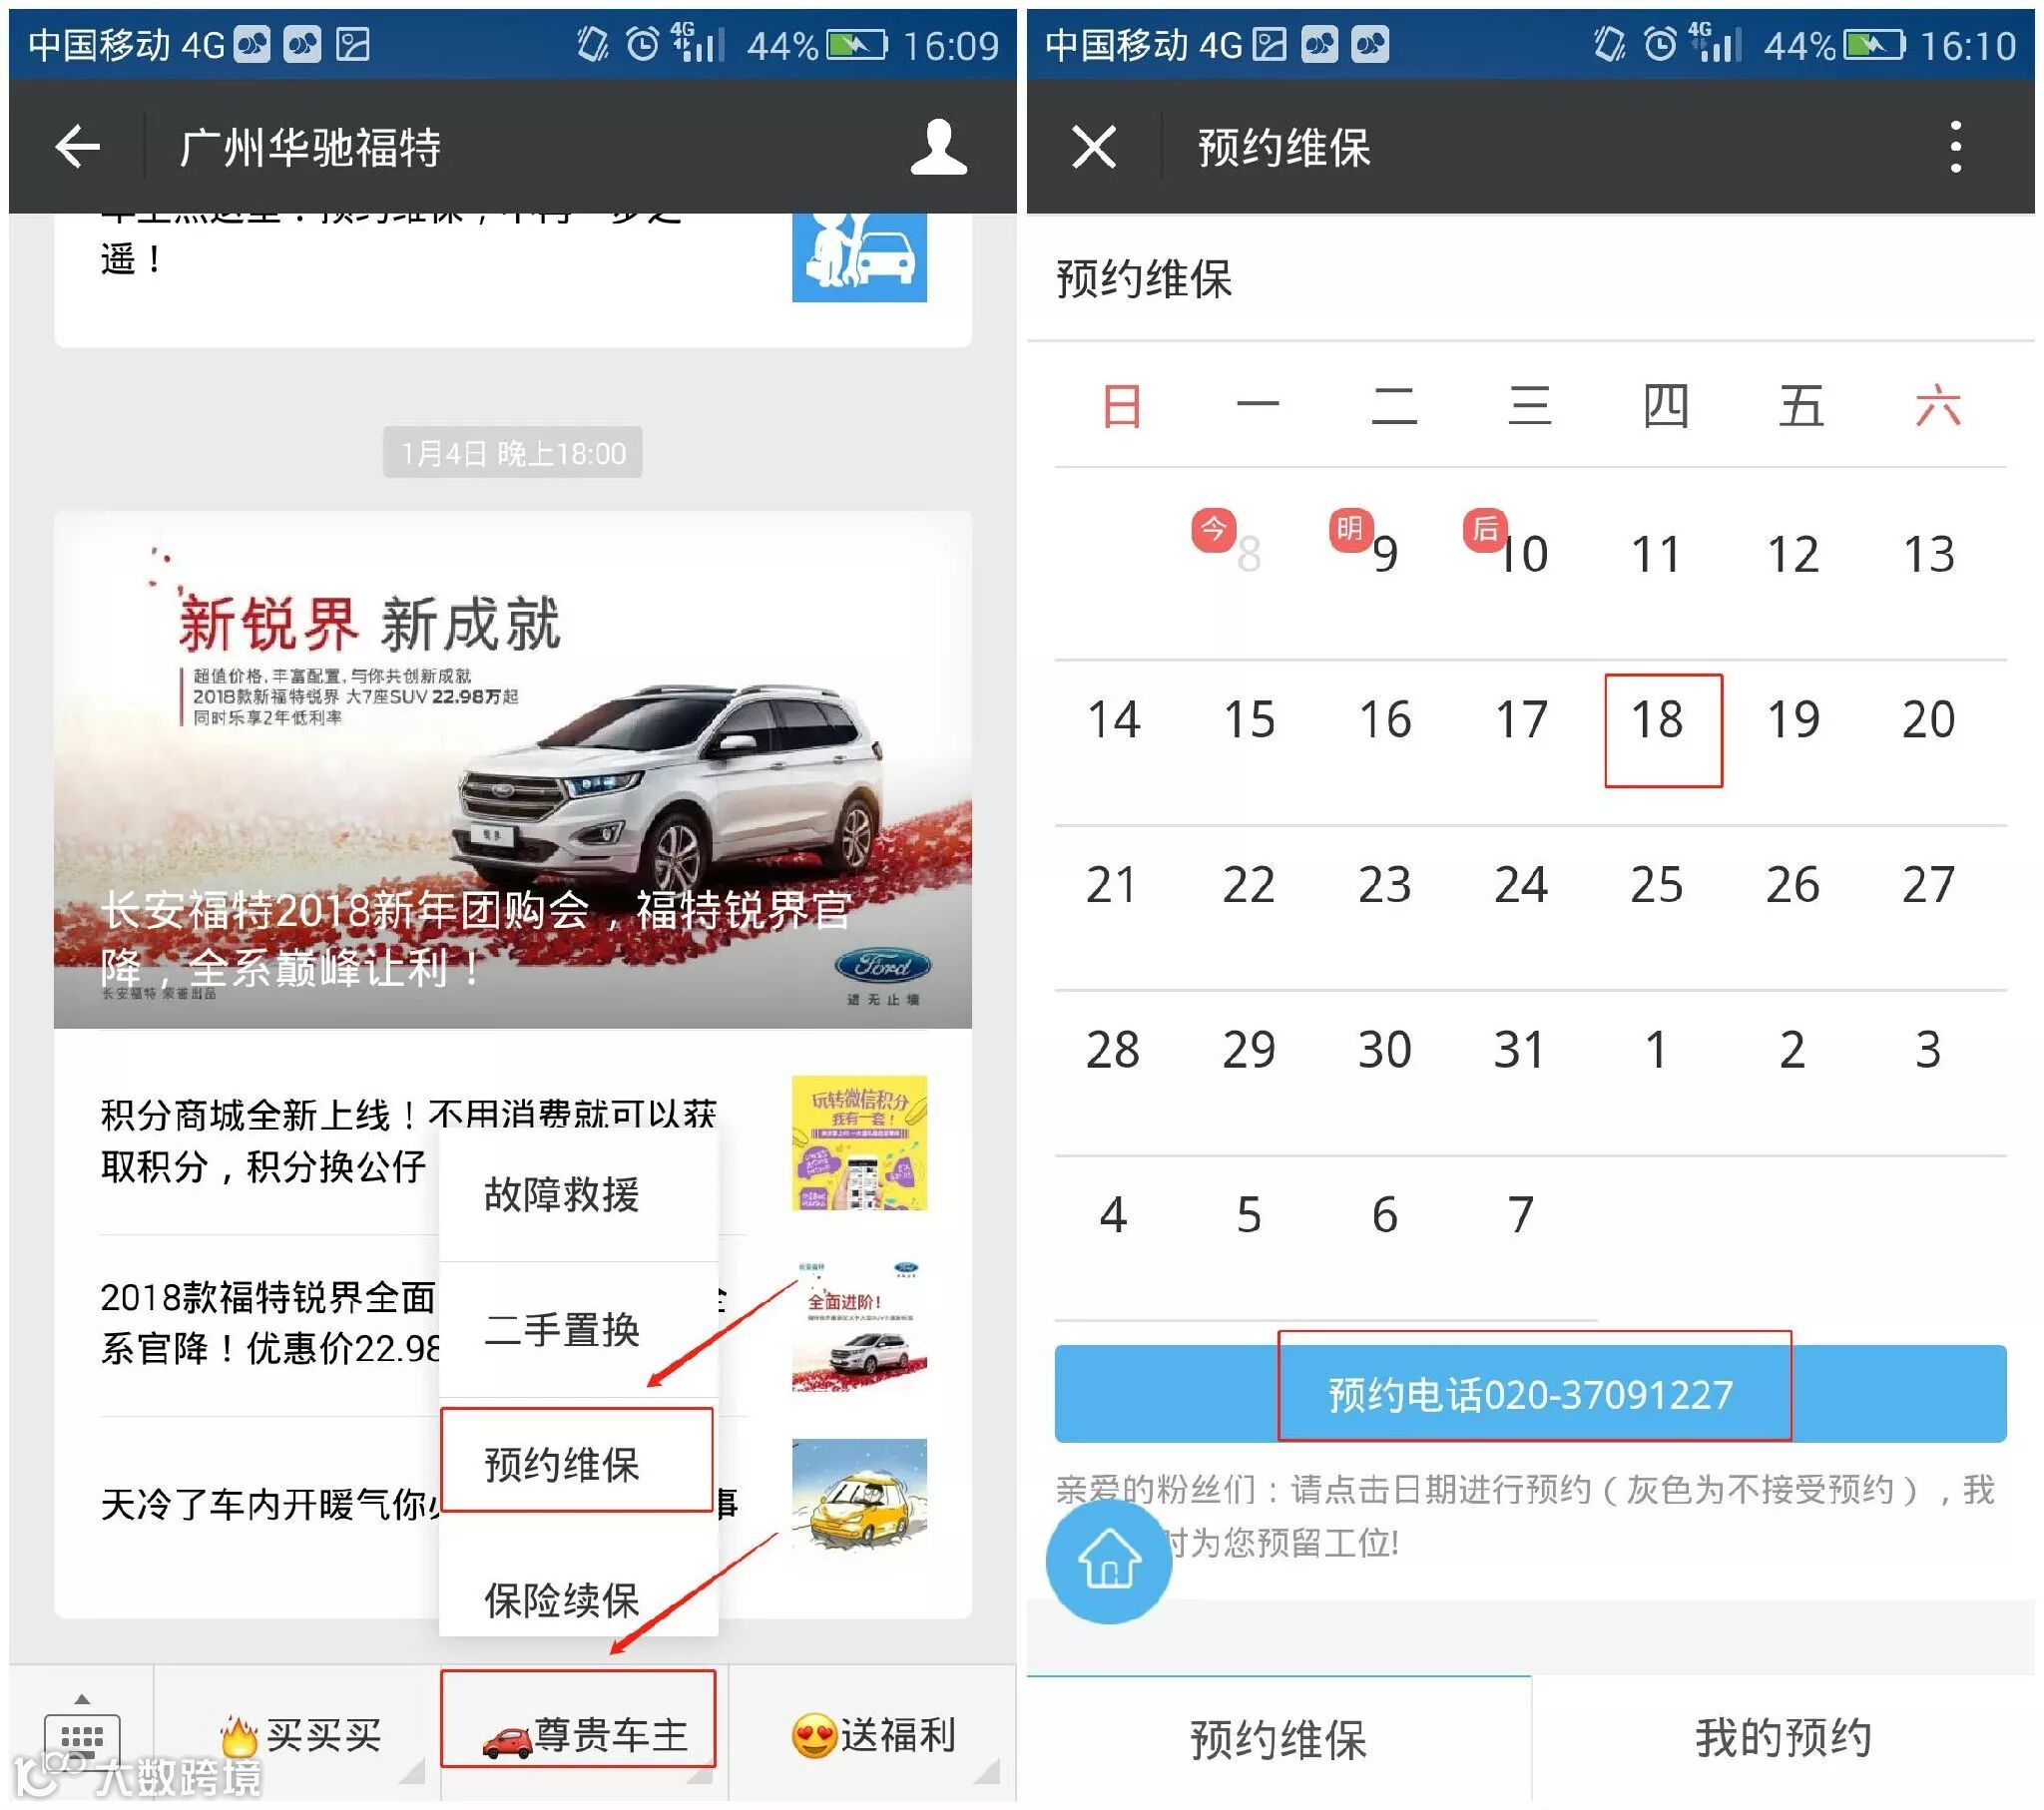Expand the 买买买 bottom menu

coord(300,1736)
